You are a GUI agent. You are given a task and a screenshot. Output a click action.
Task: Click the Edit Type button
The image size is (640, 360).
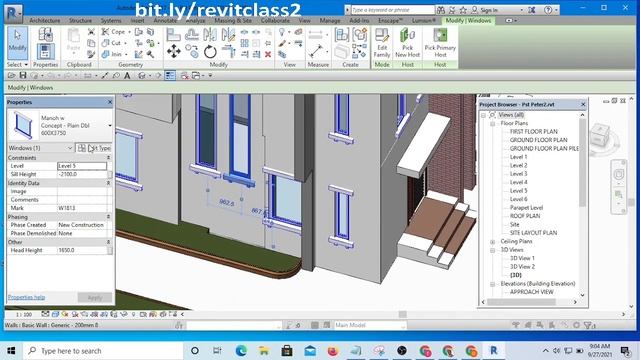94,148
